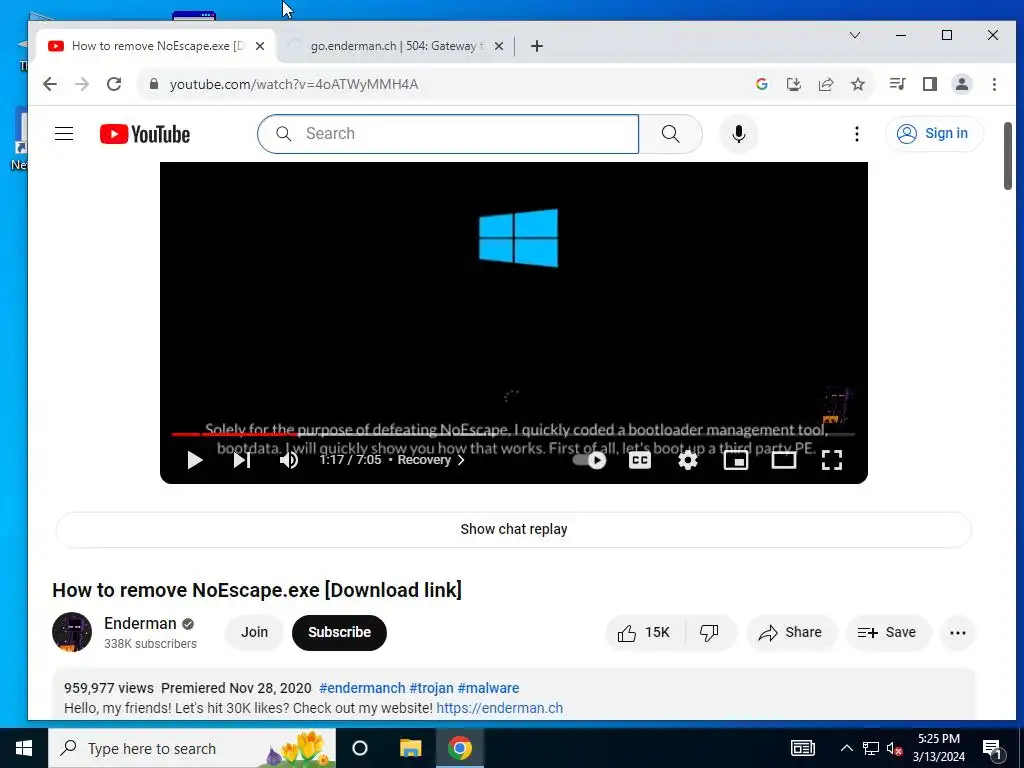Open the Windows Start menu
1024x768 pixels.
point(24,748)
